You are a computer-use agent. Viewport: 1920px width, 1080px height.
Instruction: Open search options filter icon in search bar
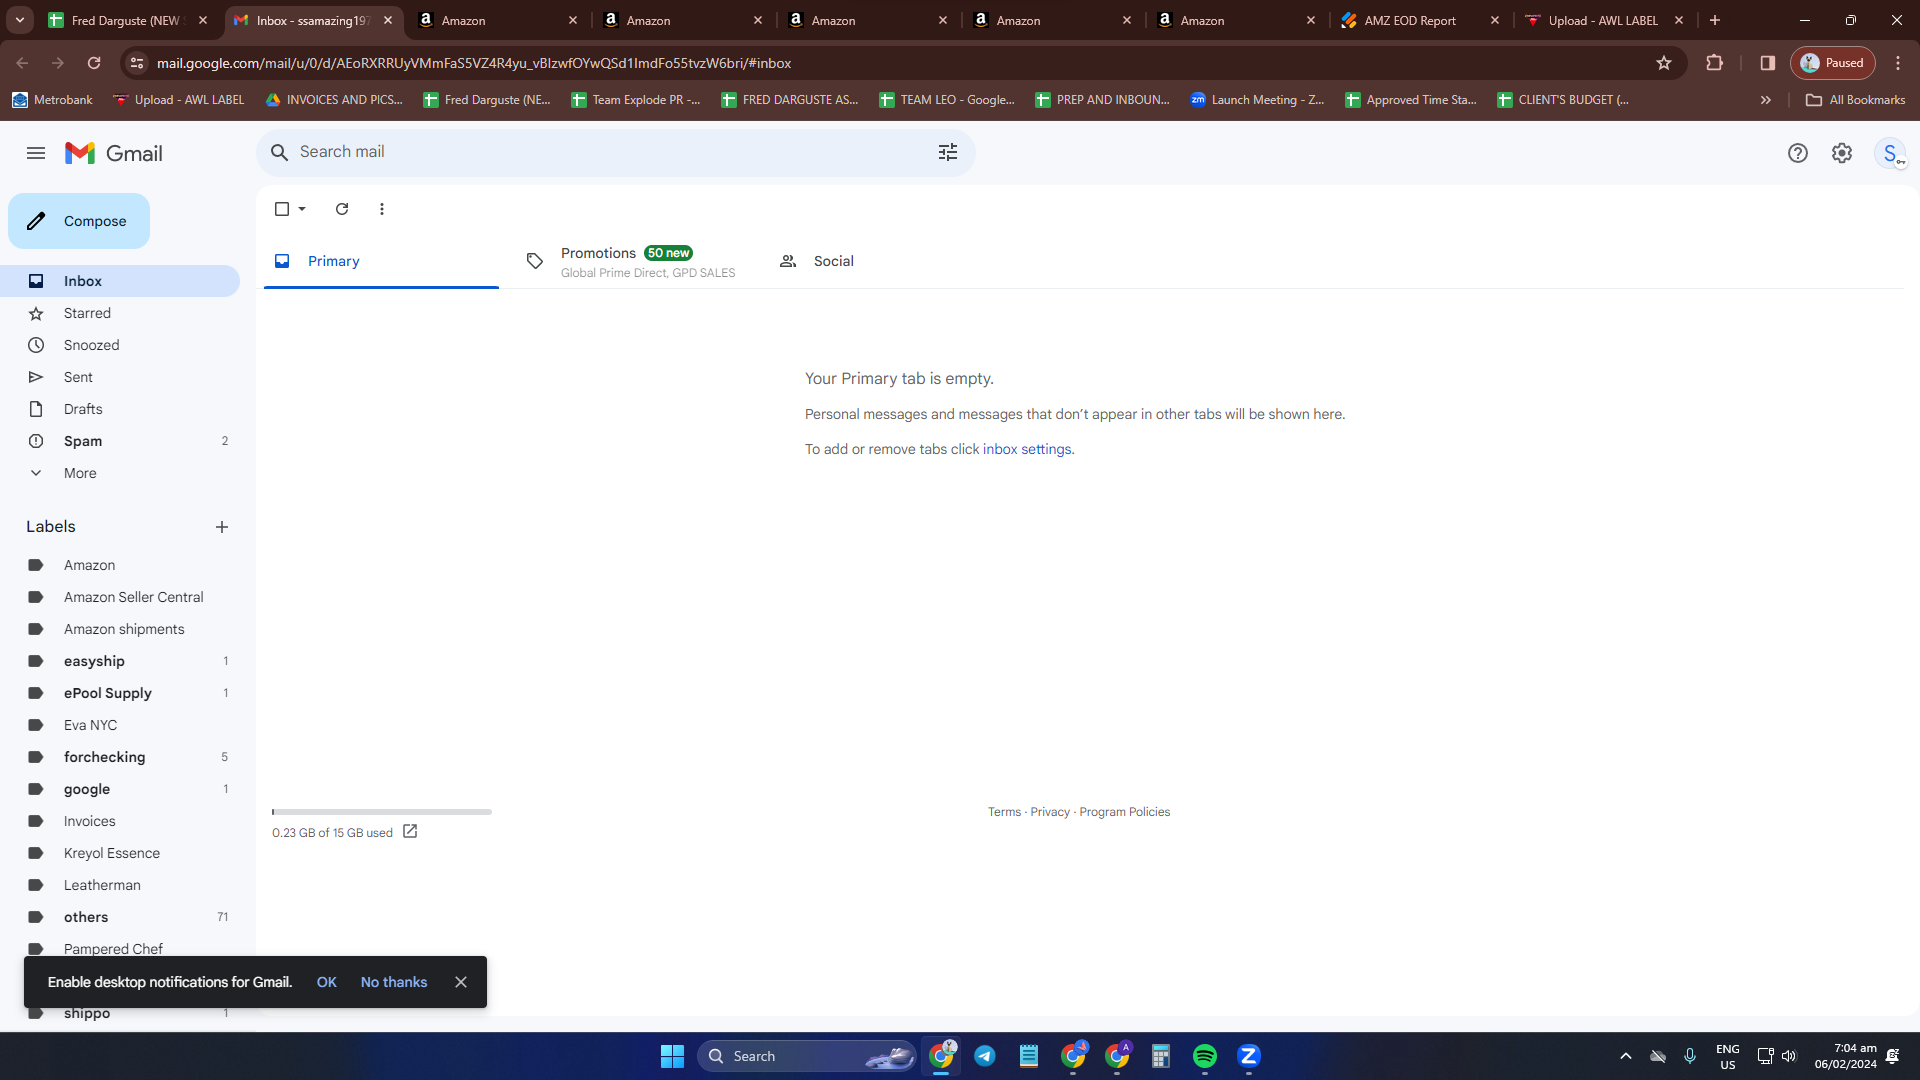947,152
